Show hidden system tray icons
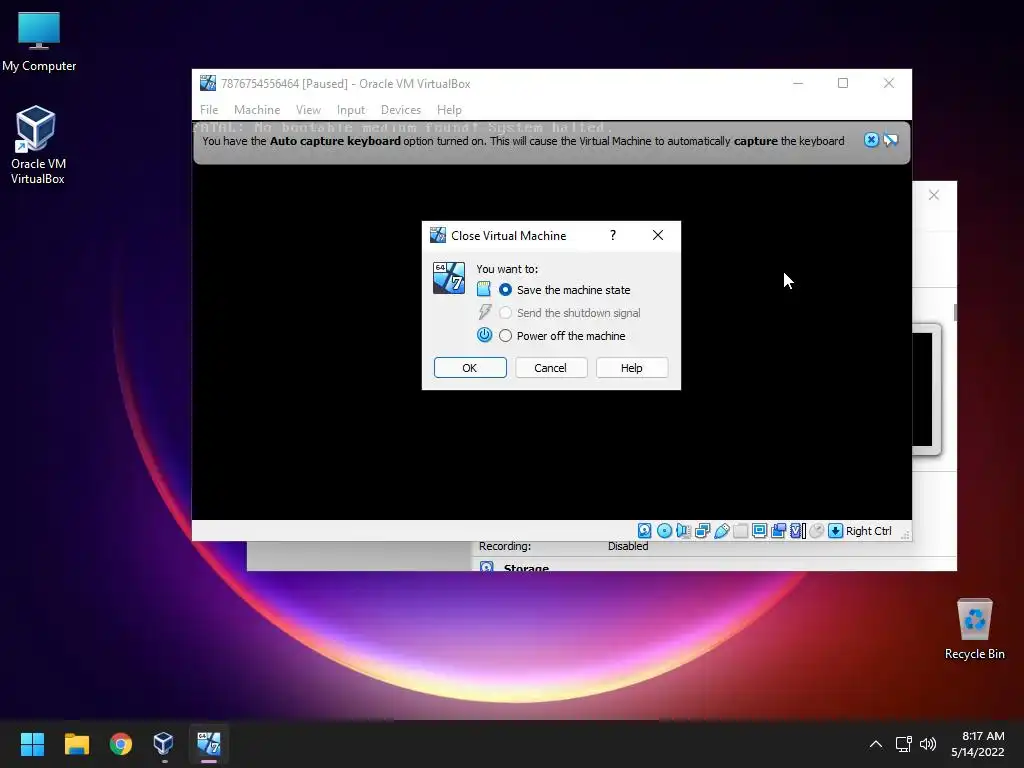Viewport: 1024px width, 768px height. pos(876,744)
